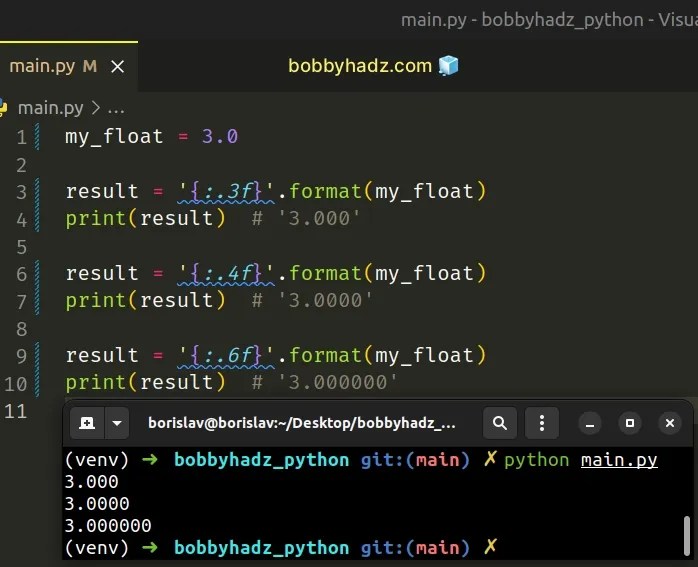Click main.py in the breadcrumb path

point(50,108)
